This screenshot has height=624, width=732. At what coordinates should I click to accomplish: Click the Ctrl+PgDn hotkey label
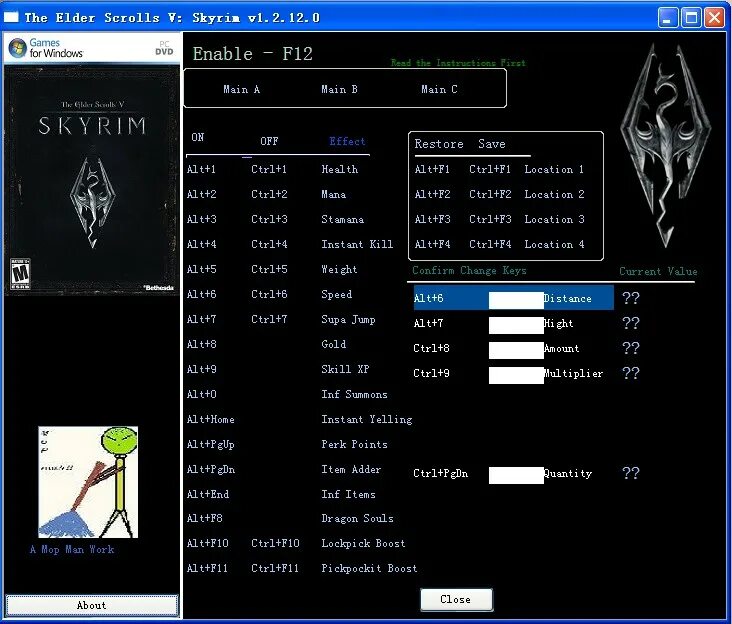pos(441,474)
